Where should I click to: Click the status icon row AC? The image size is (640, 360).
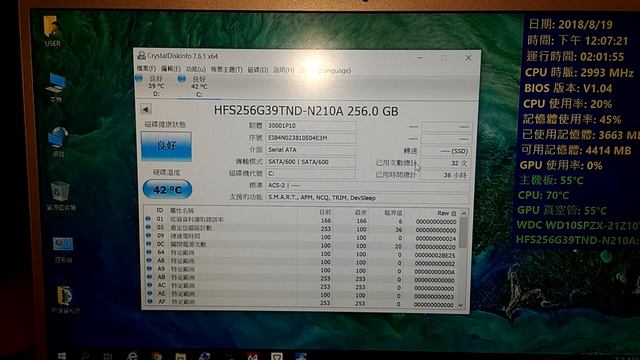click(149, 285)
